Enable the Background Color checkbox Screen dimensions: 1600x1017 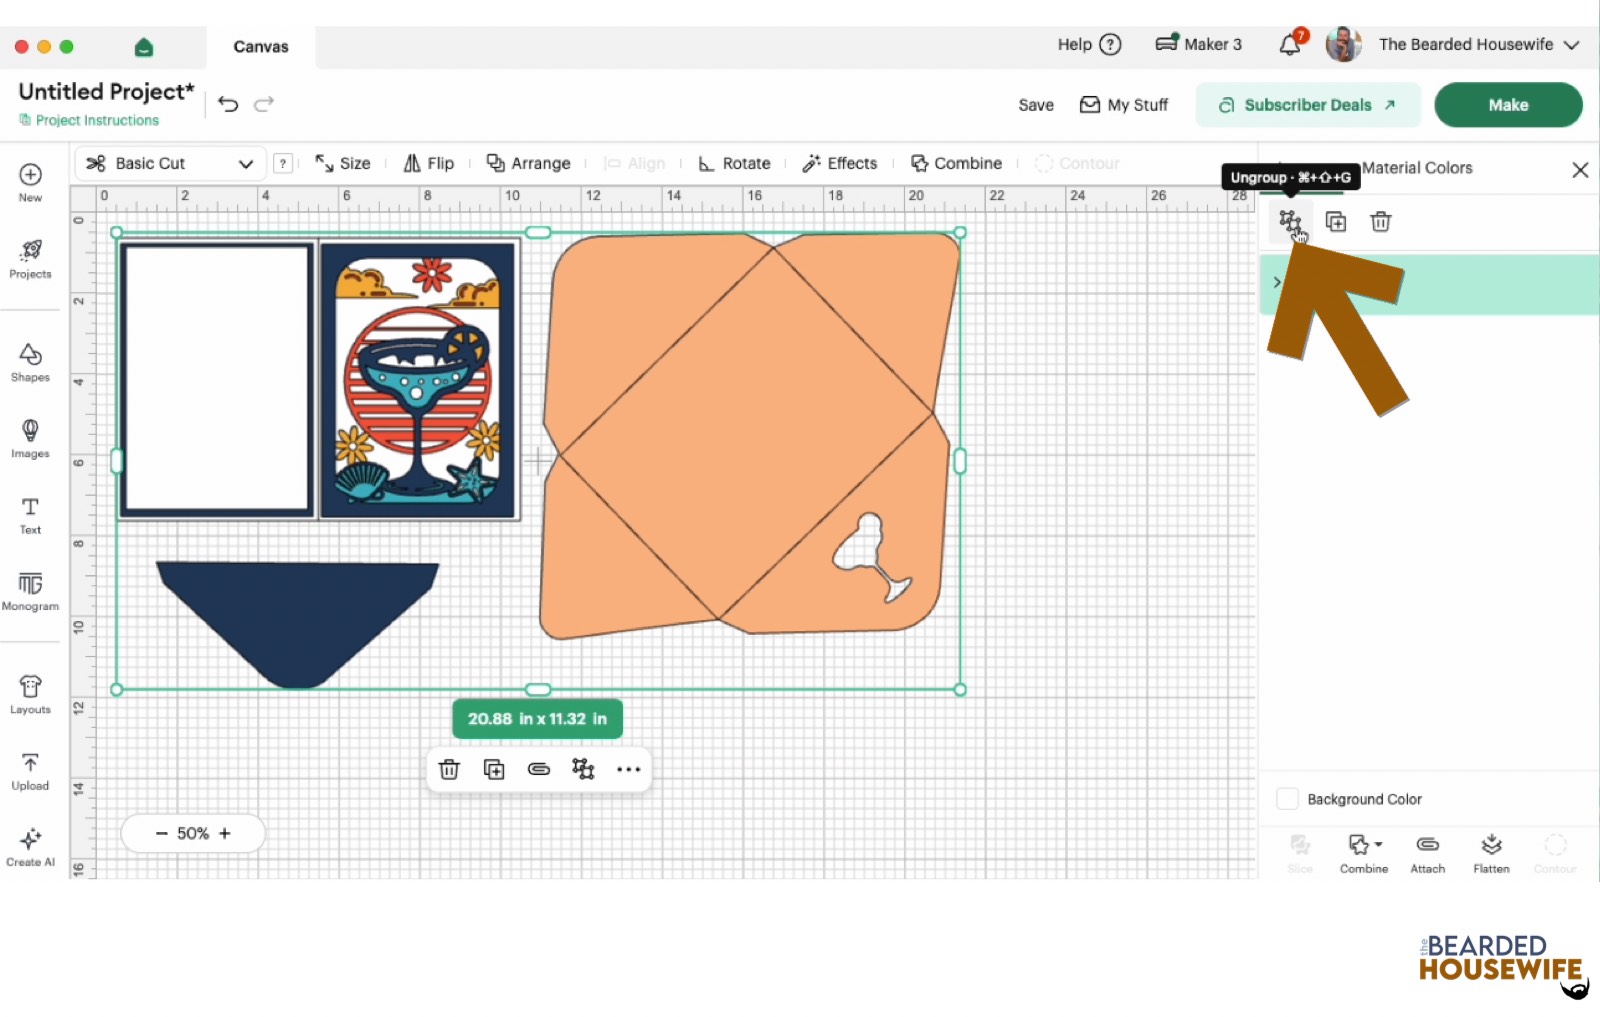(x=1288, y=799)
